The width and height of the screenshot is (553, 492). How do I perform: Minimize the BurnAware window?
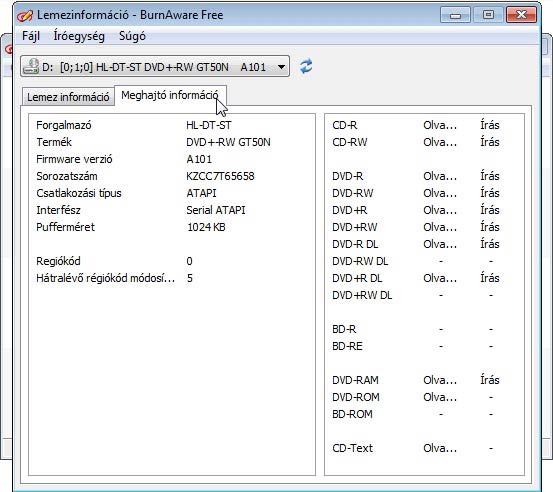(455, 15)
